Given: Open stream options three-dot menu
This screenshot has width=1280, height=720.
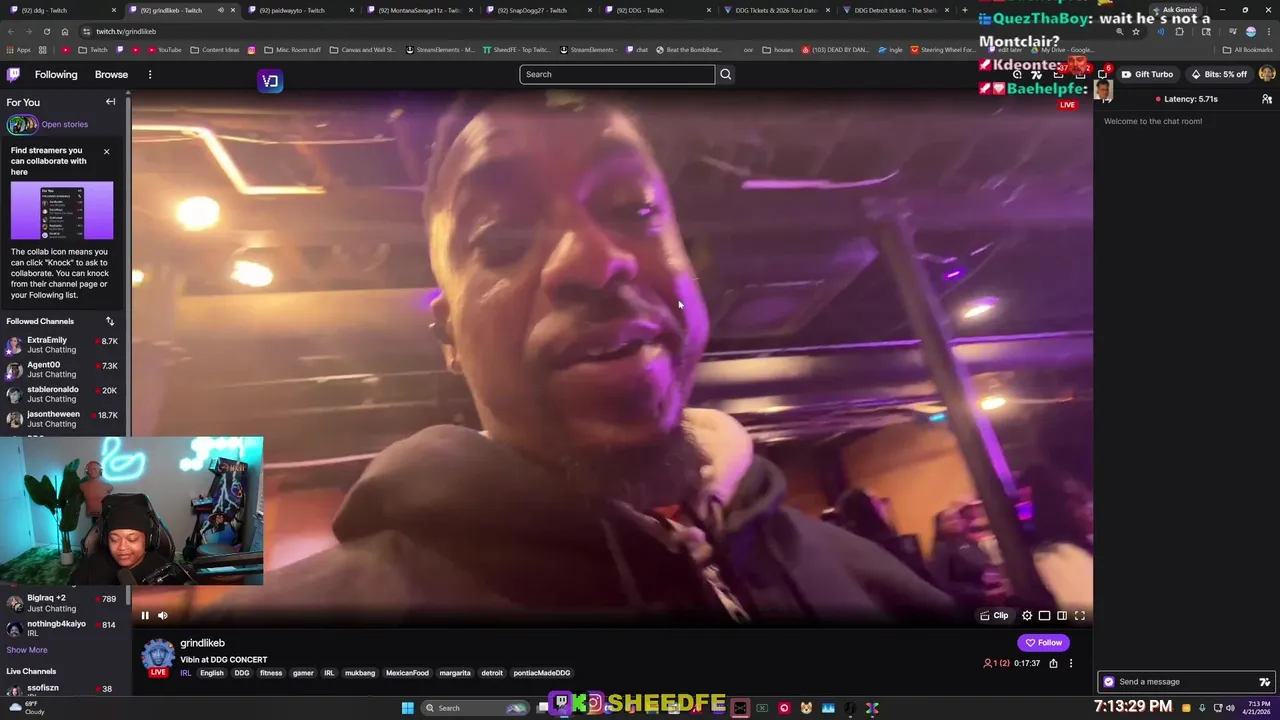Looking at the screenshot, I should click(1071, 663).
